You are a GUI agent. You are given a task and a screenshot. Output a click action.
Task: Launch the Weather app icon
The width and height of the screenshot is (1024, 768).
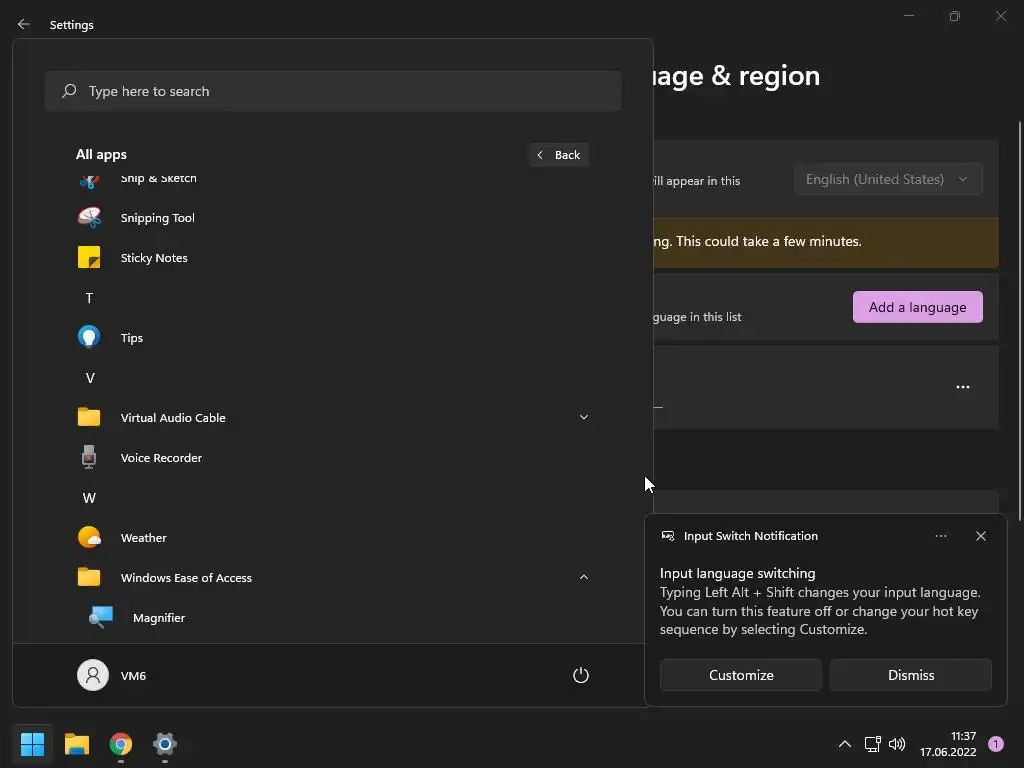(89, 538)
